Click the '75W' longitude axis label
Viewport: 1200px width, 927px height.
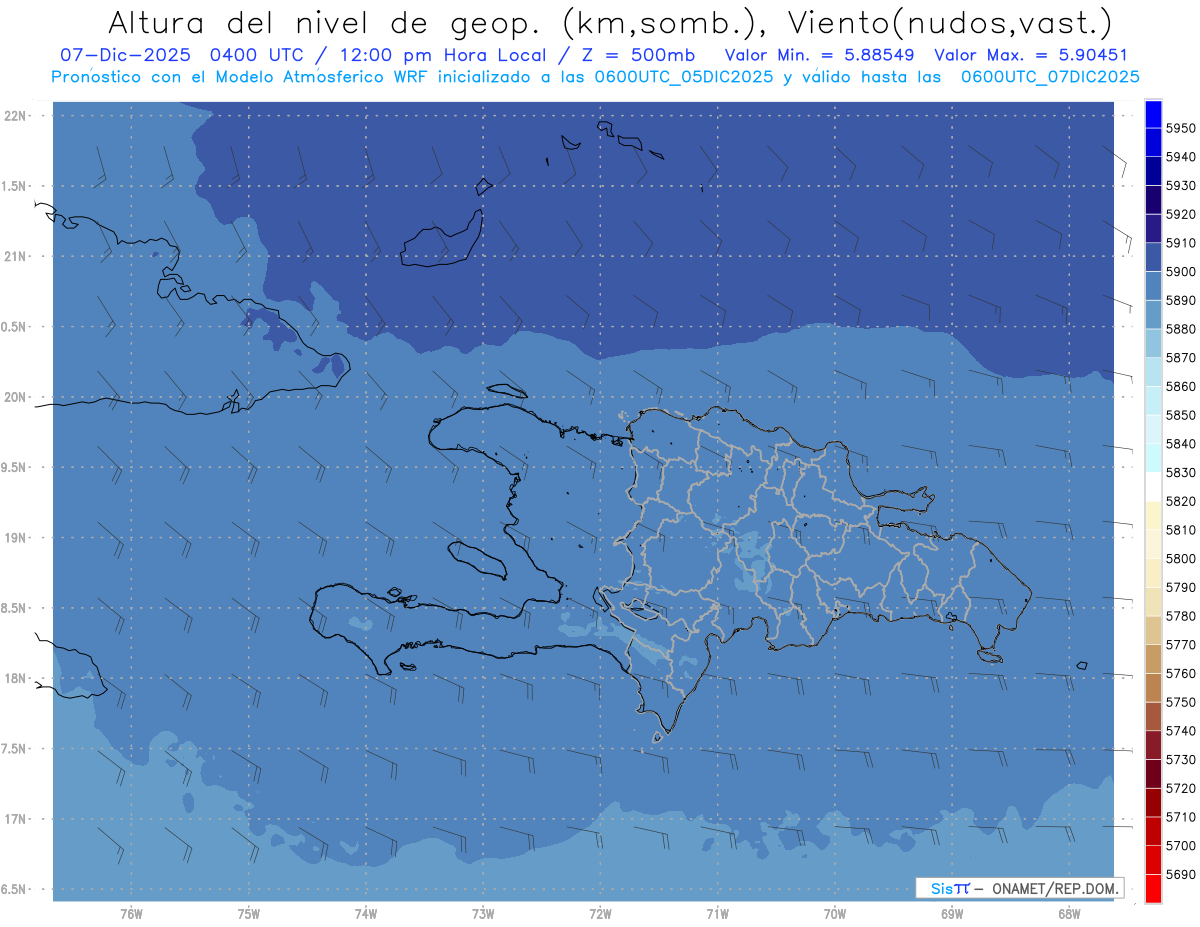click(x=248, y=914)
